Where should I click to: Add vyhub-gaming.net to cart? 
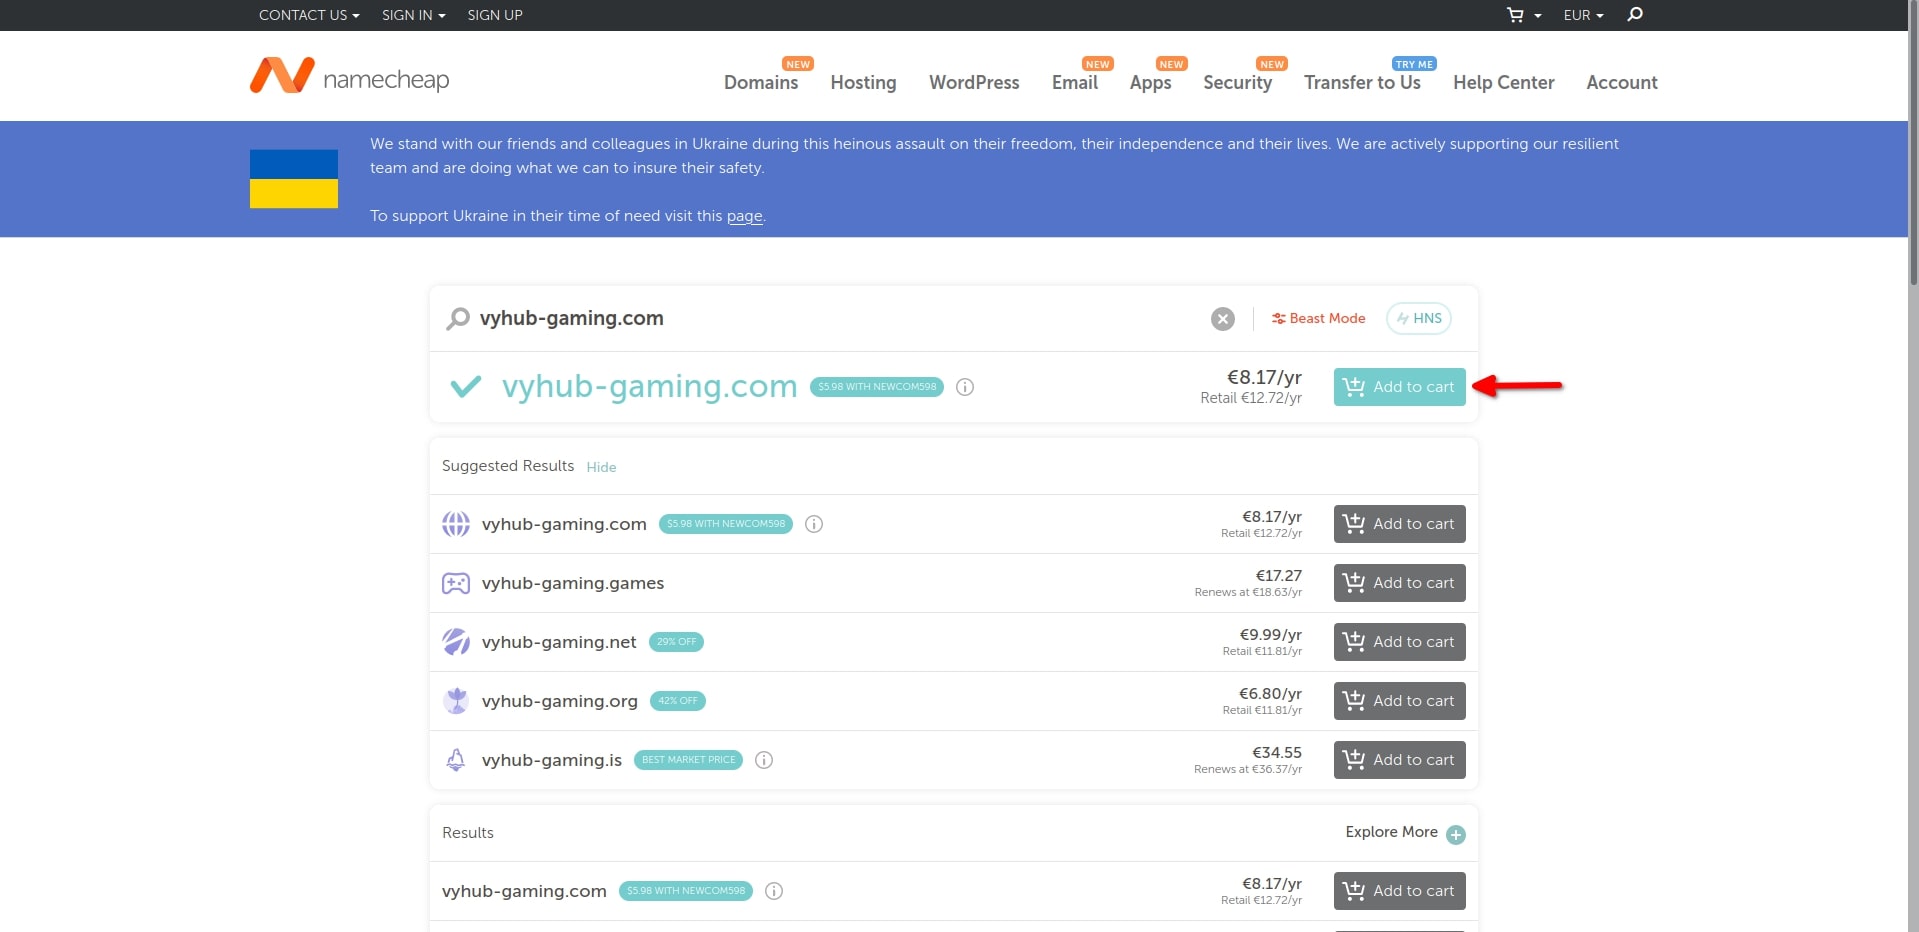(x=1399, y=642)
